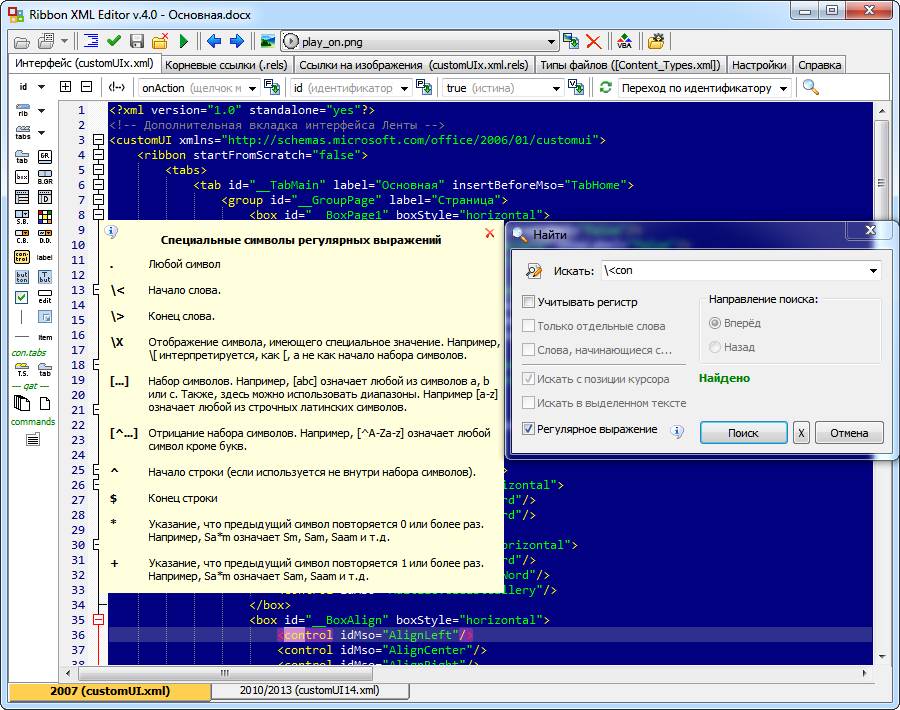900x710 pixels.
Task: Switch to the '2010/2013 (customUI14.xml)' bottom tab
Action: pyautogui.click(x=310, y=690)
